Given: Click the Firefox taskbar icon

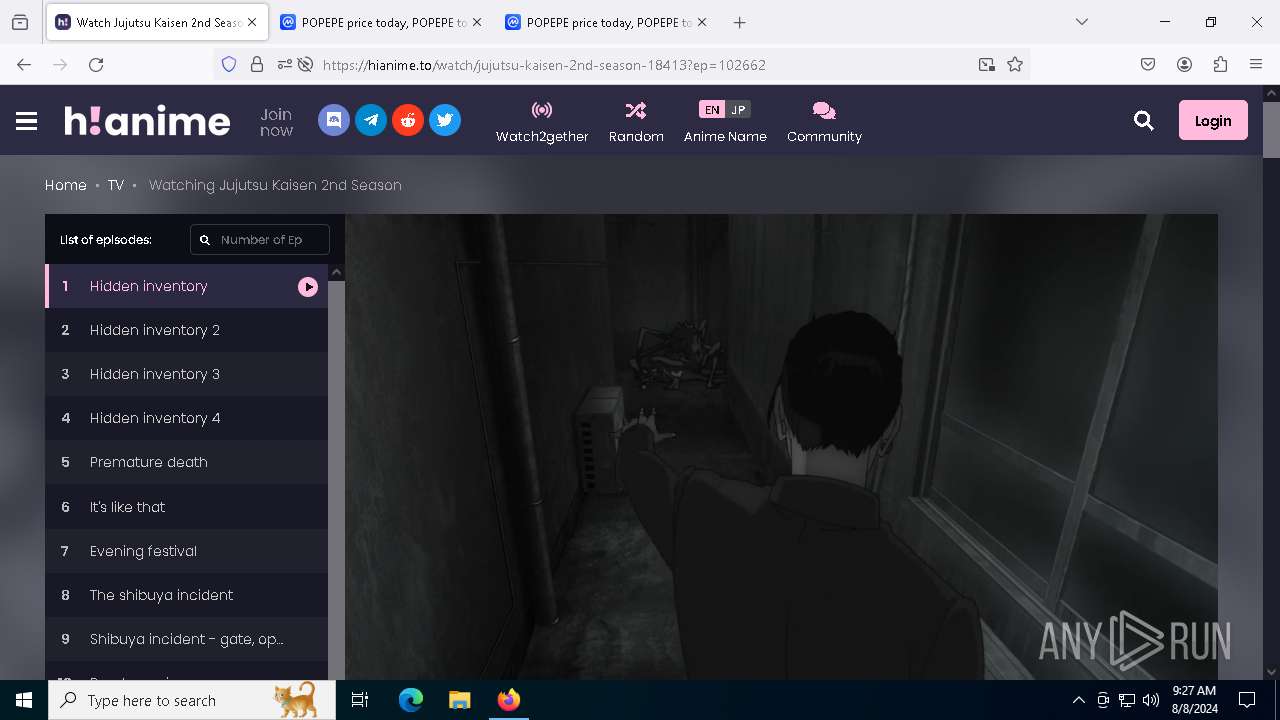Looking at the screenshot, I should [508, 700].
